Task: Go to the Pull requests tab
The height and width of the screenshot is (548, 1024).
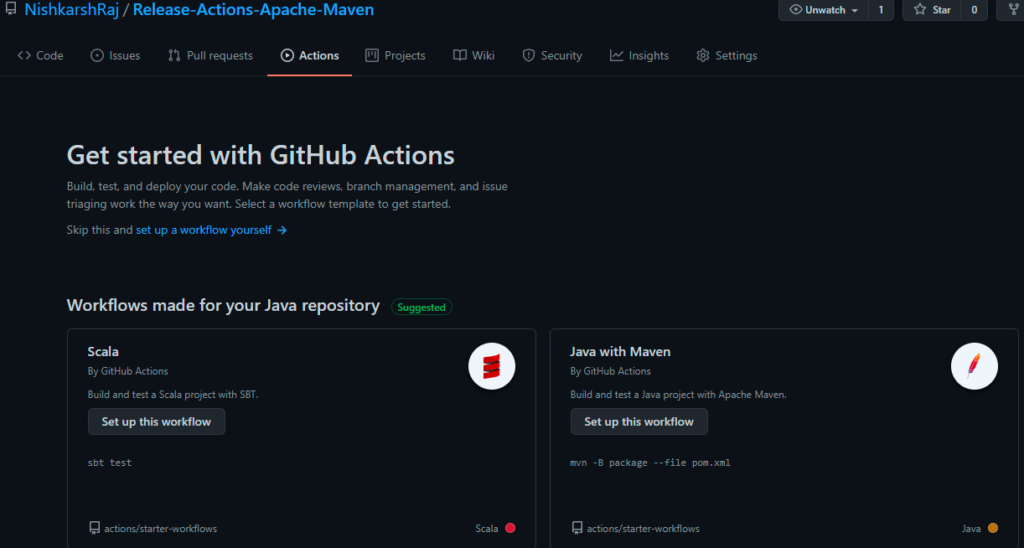Action: tap(210, 56)
